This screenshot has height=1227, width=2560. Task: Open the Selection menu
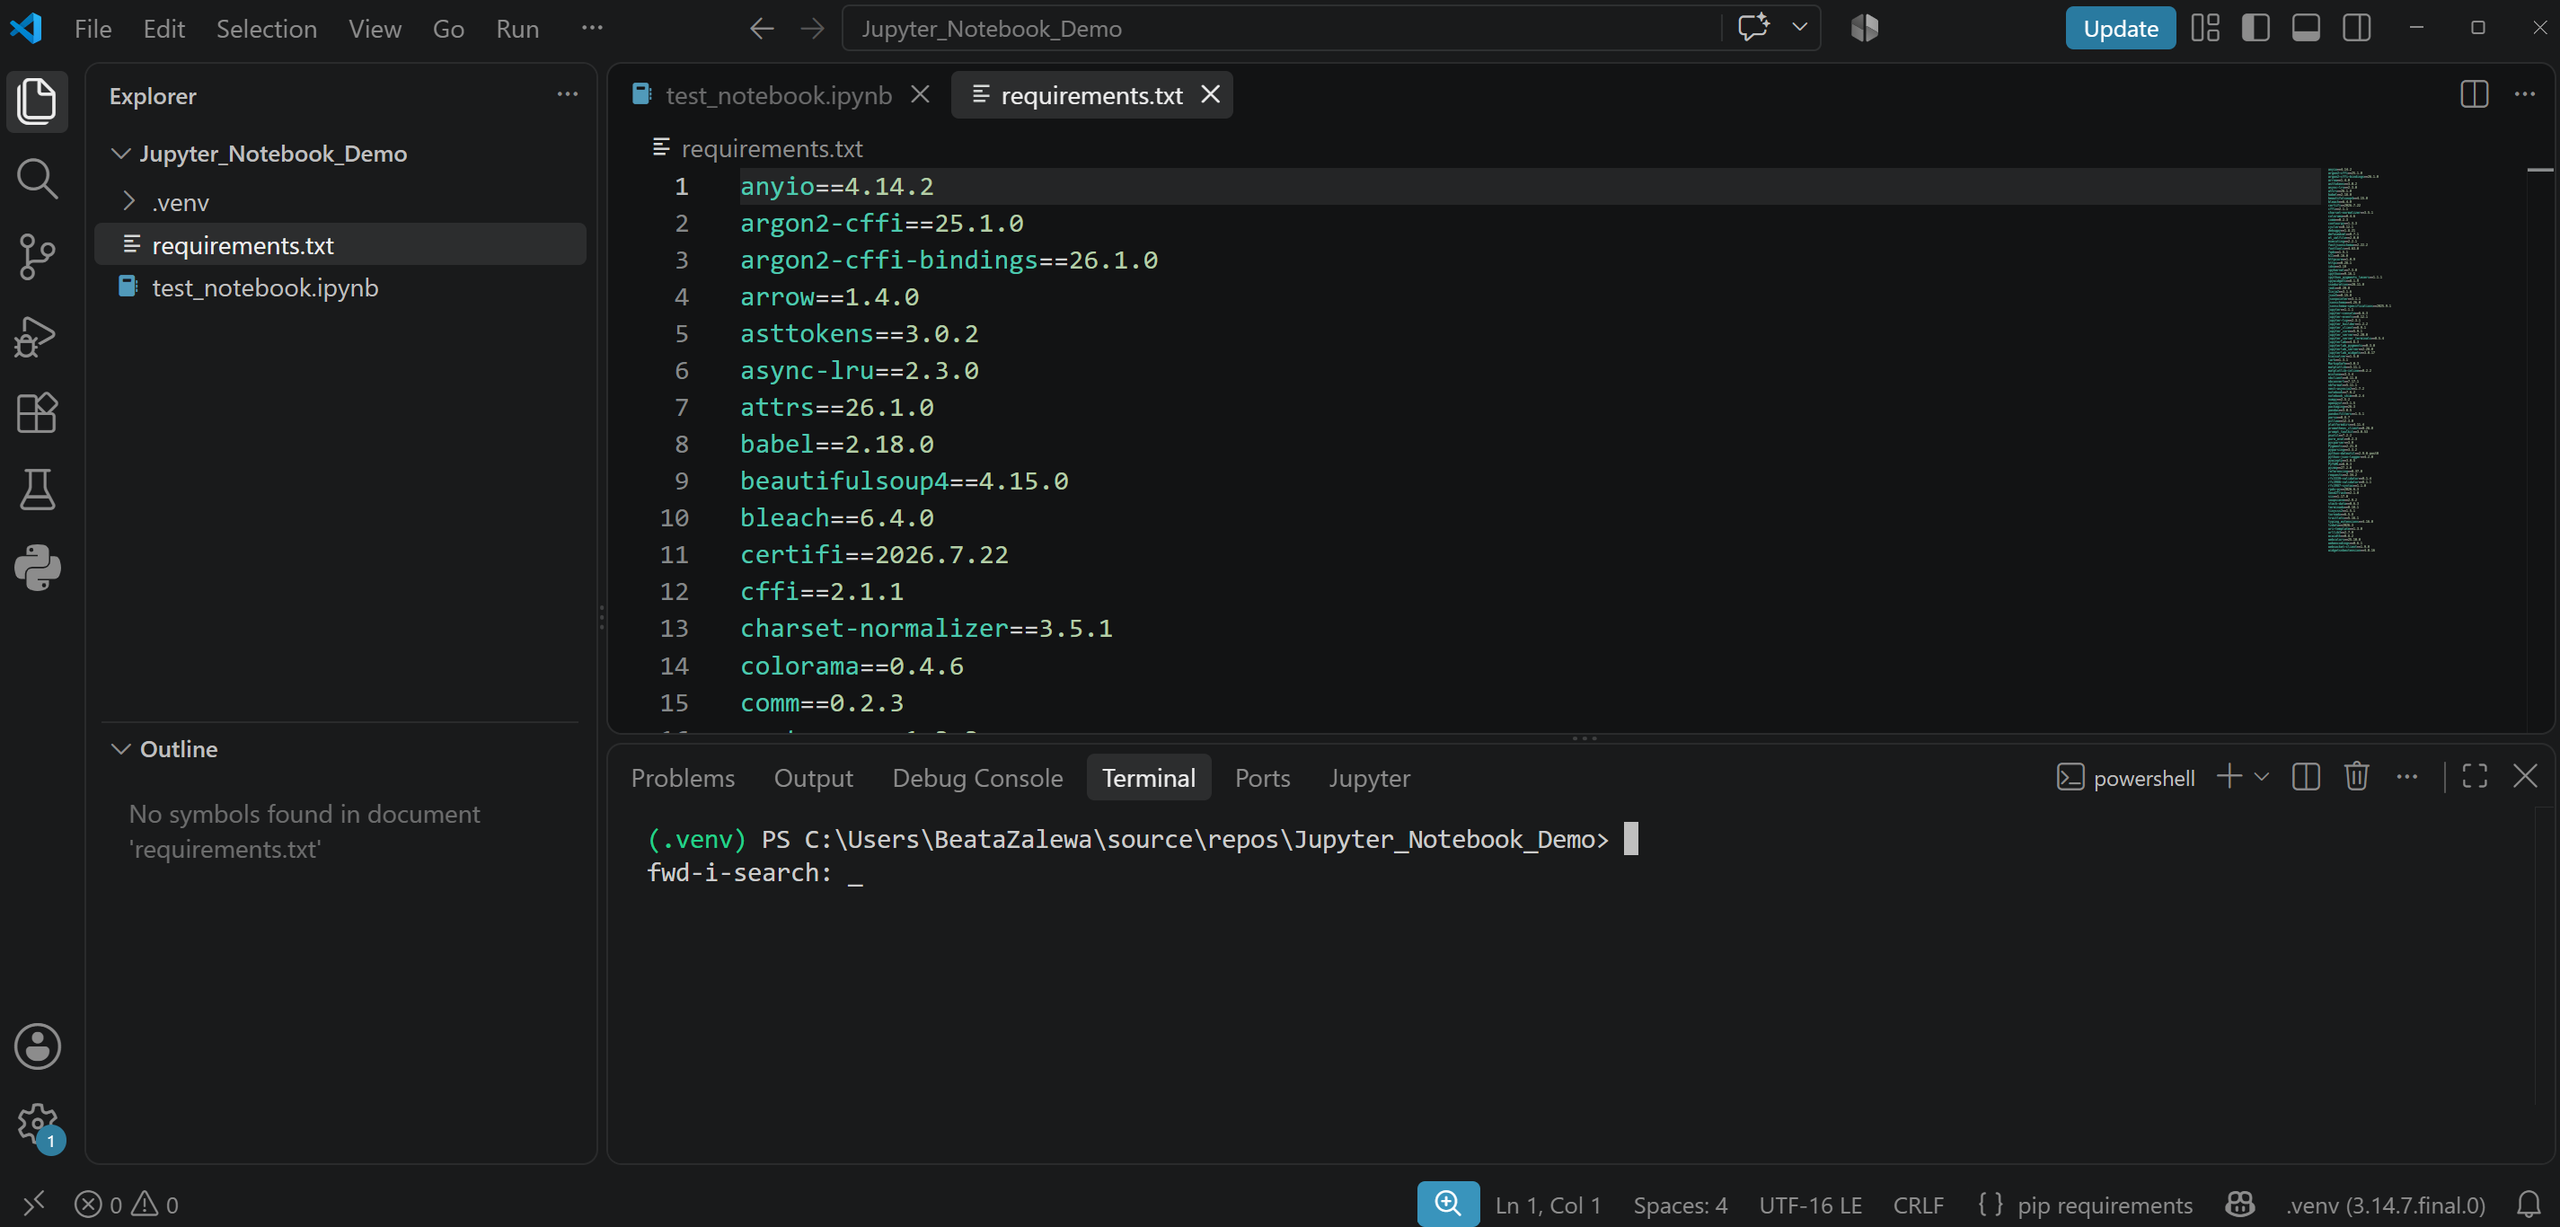(x=266, y=28)
